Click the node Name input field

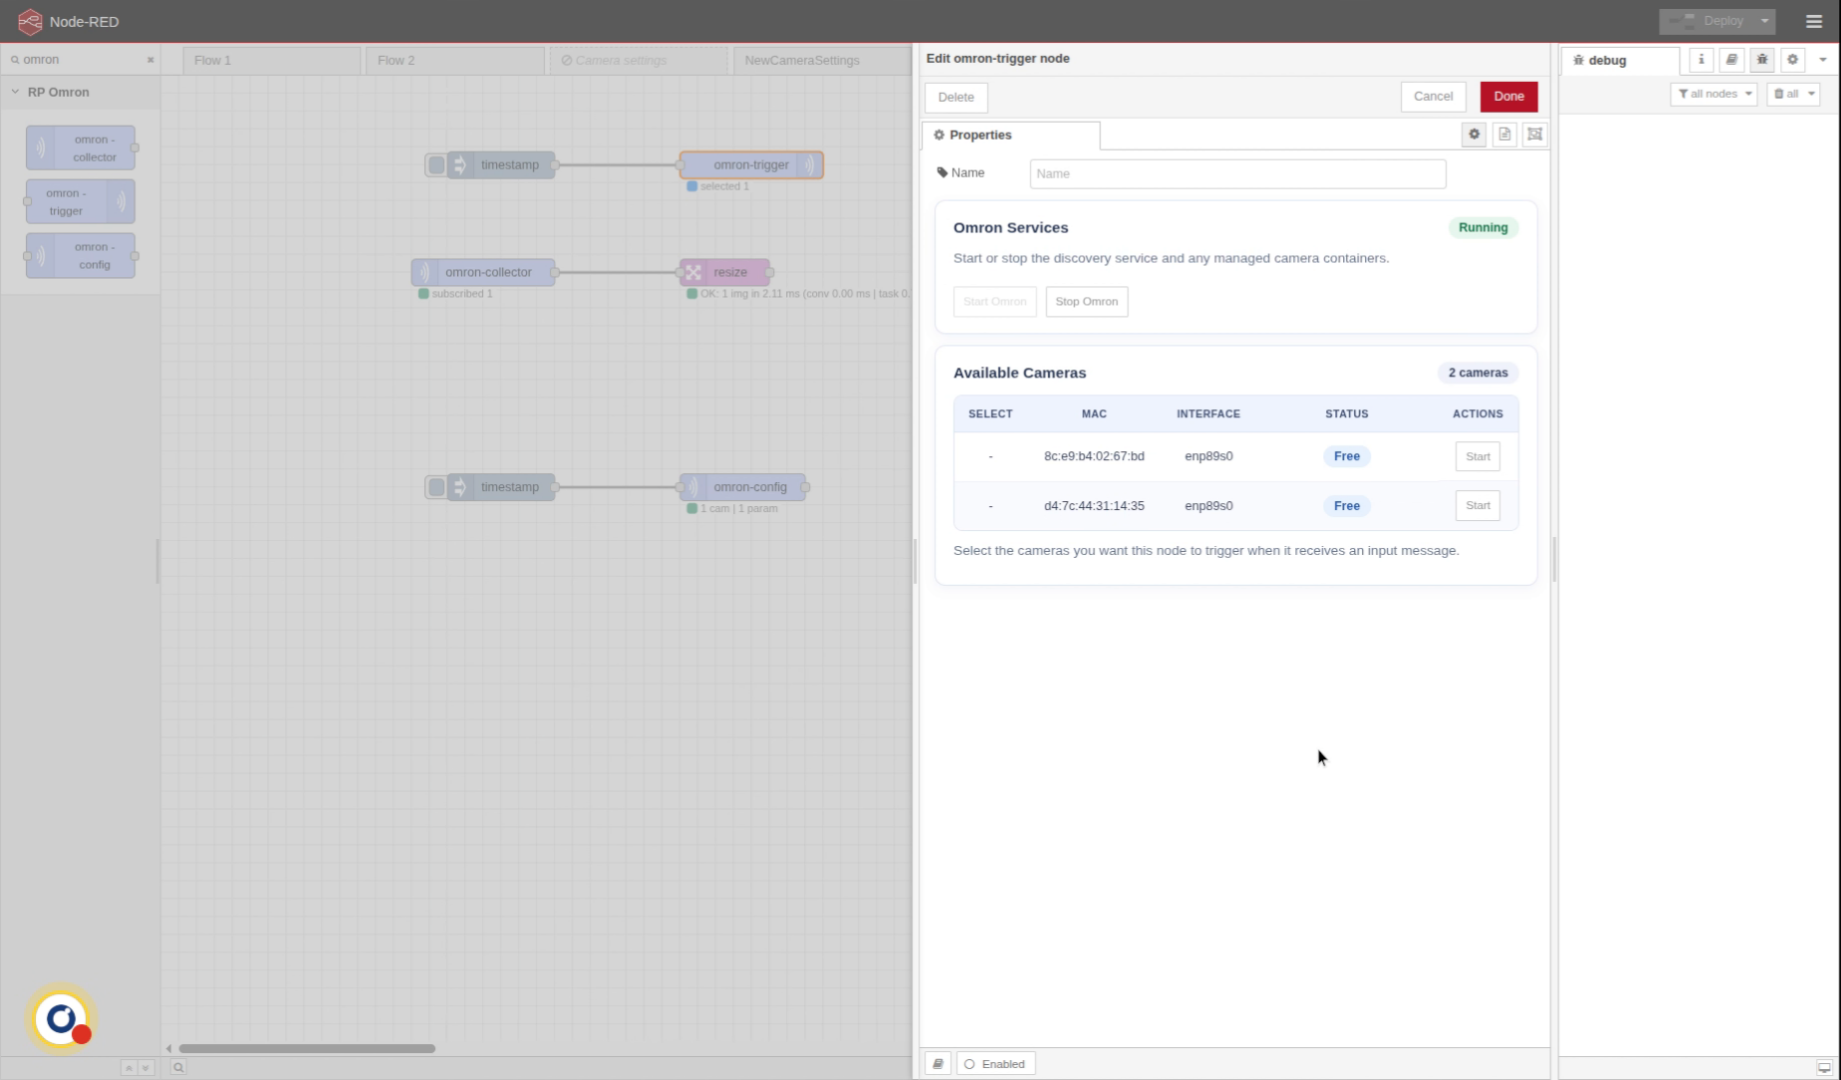click(1237, 173)
